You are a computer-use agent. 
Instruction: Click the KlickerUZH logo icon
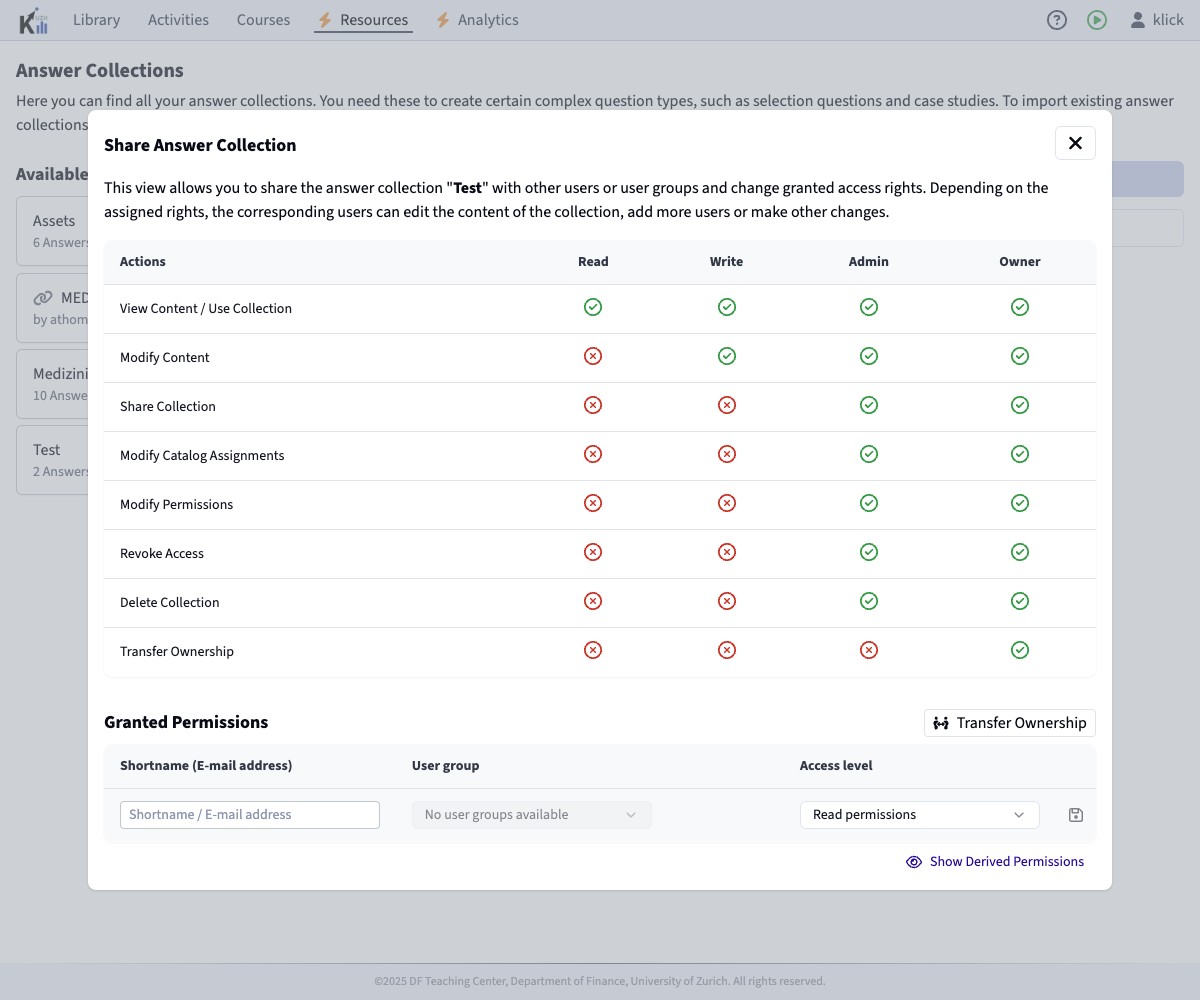click(33, 20)
